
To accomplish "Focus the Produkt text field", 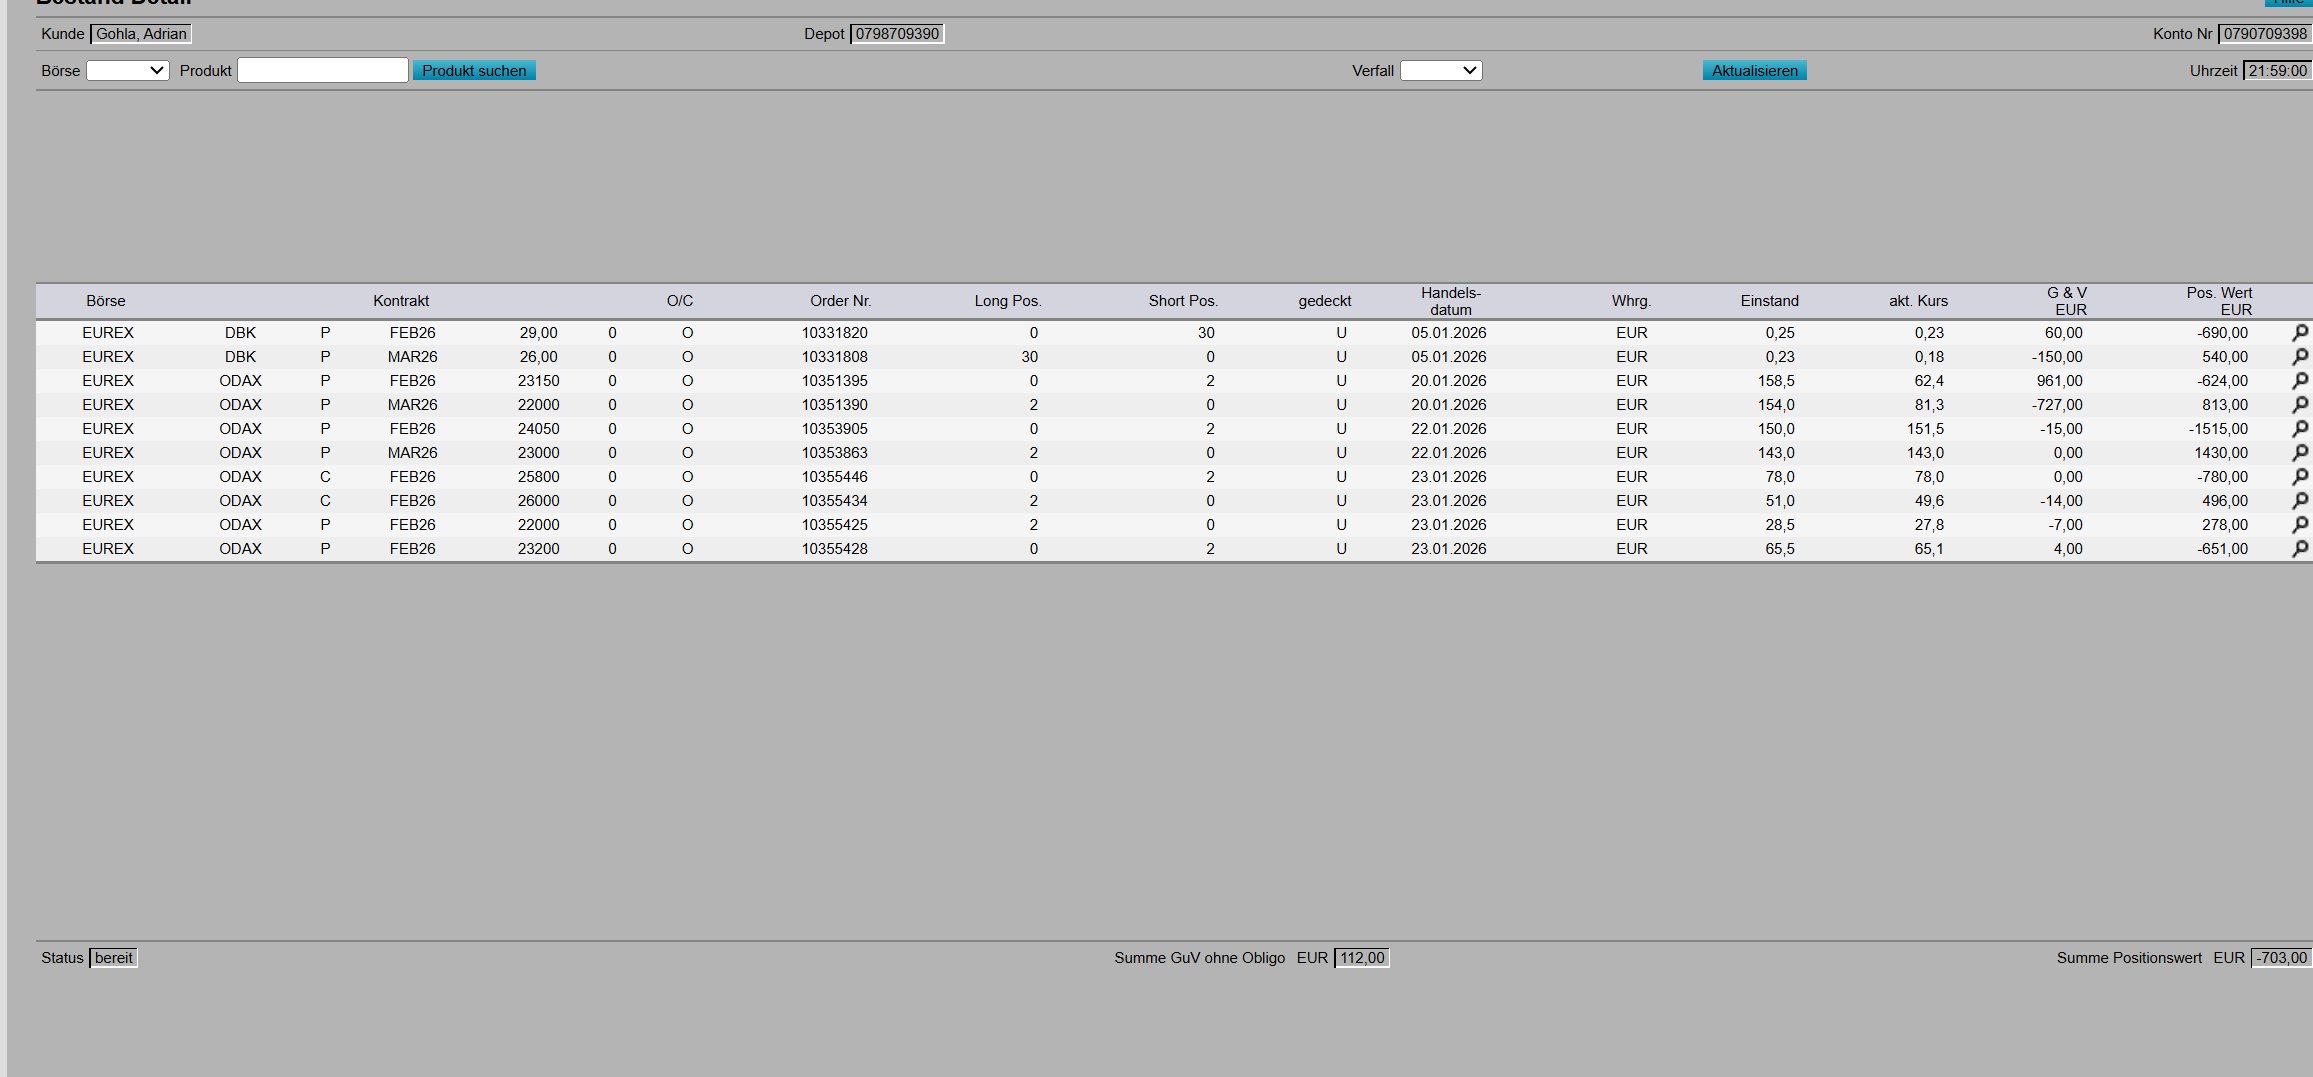I will tap(322, 70).
